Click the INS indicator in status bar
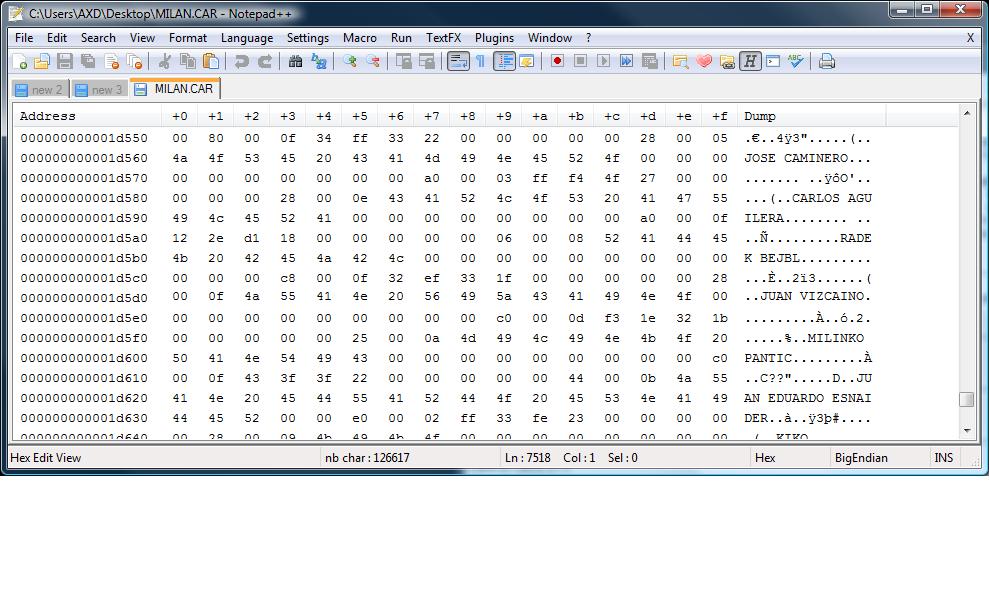 943,458
